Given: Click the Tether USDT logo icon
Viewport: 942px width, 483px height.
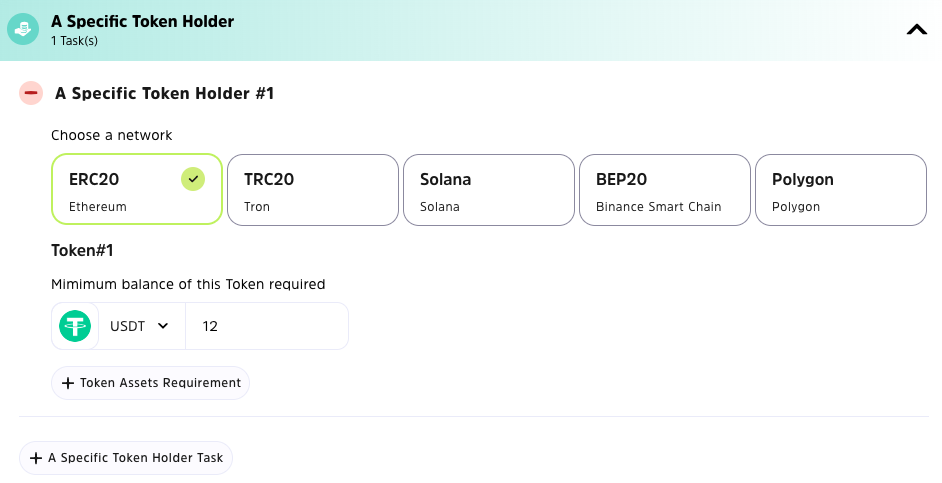Looking at the screenshot, I should [75, 326].
